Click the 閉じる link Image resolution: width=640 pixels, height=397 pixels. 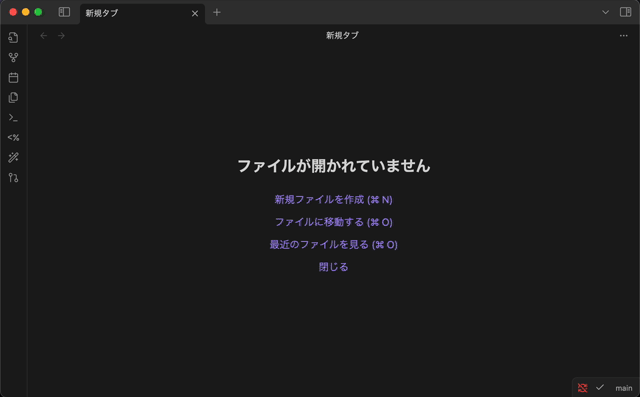[x=333, y=267]
